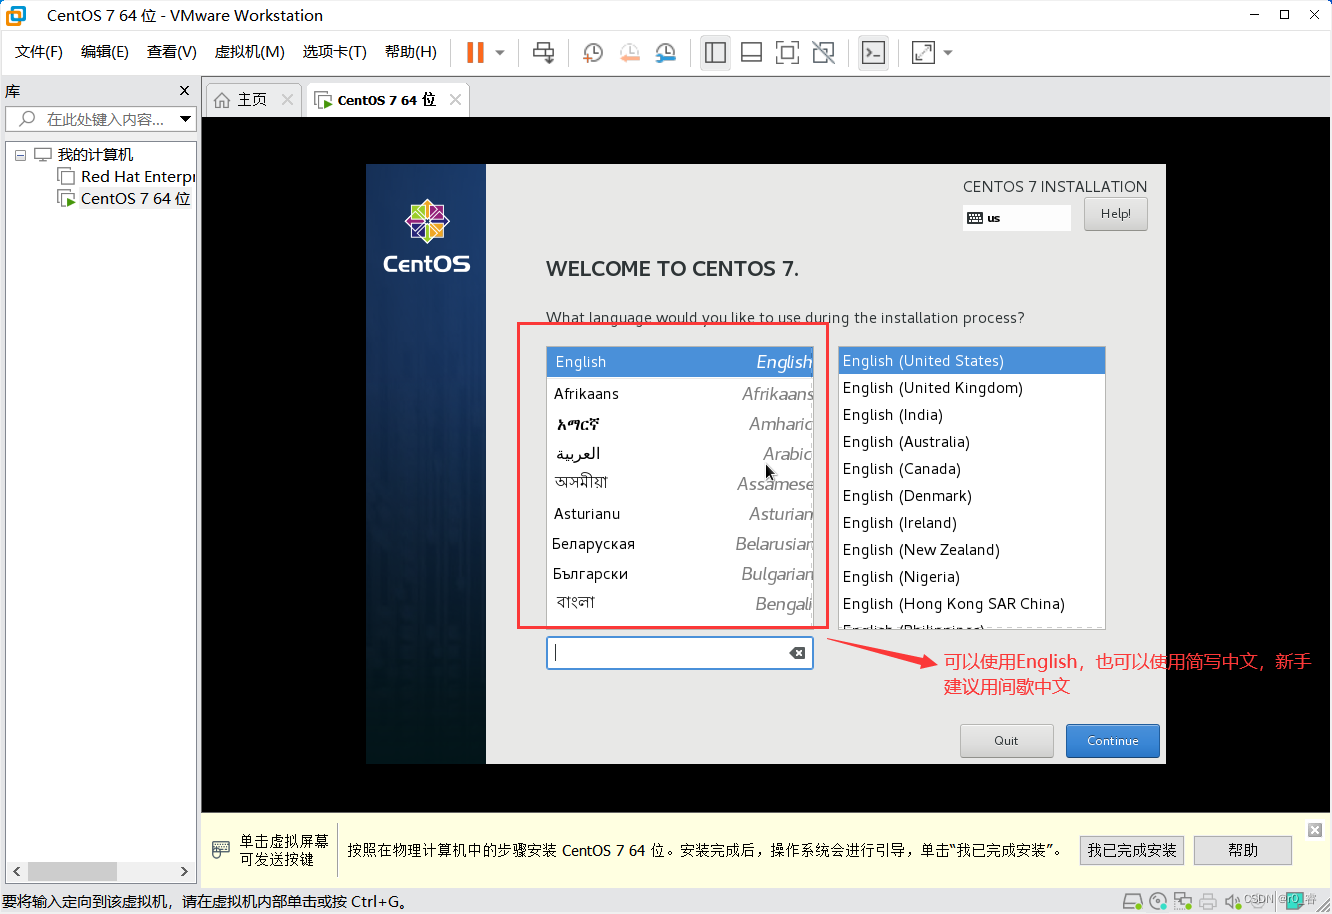Select the Assamese language row
Image resolution: width=1332 pixels, height=914 pixels.
680,484
